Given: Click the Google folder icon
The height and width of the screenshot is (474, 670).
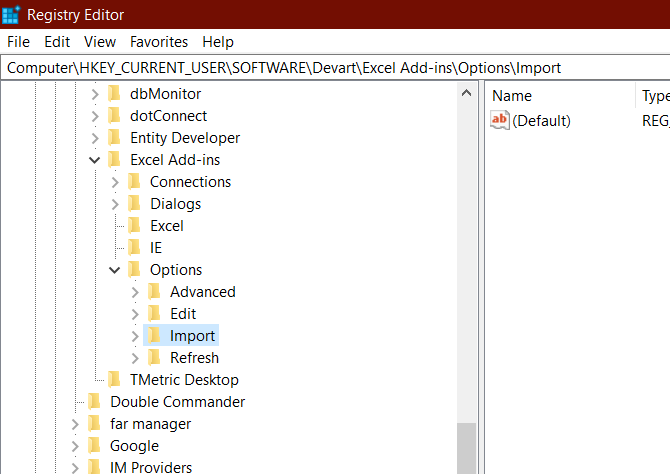Looking at the screenshot, I should coord(94,446).
